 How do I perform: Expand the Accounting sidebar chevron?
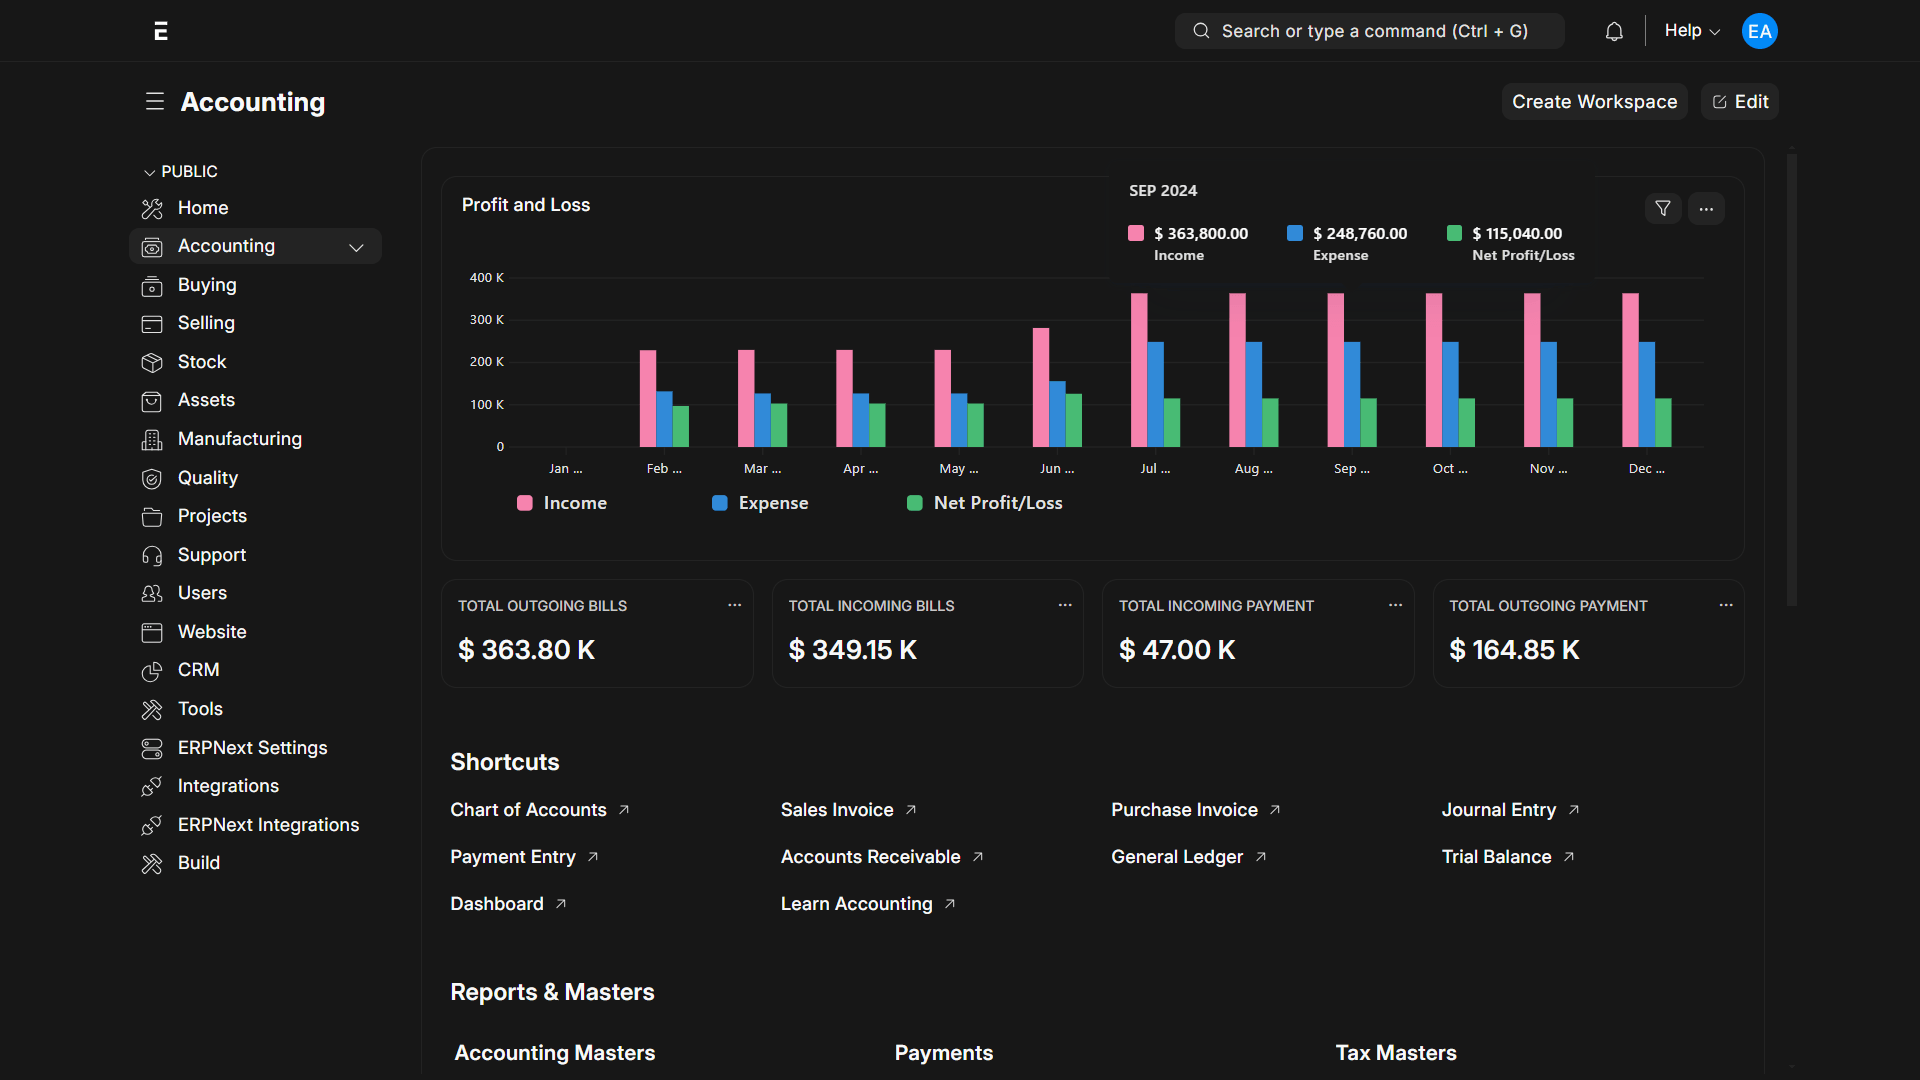[x=356, y=247]
